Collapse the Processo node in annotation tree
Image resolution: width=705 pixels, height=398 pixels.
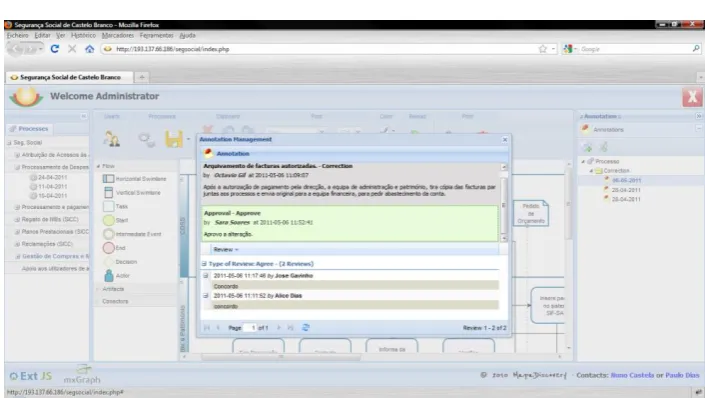[x=583, y=161]
